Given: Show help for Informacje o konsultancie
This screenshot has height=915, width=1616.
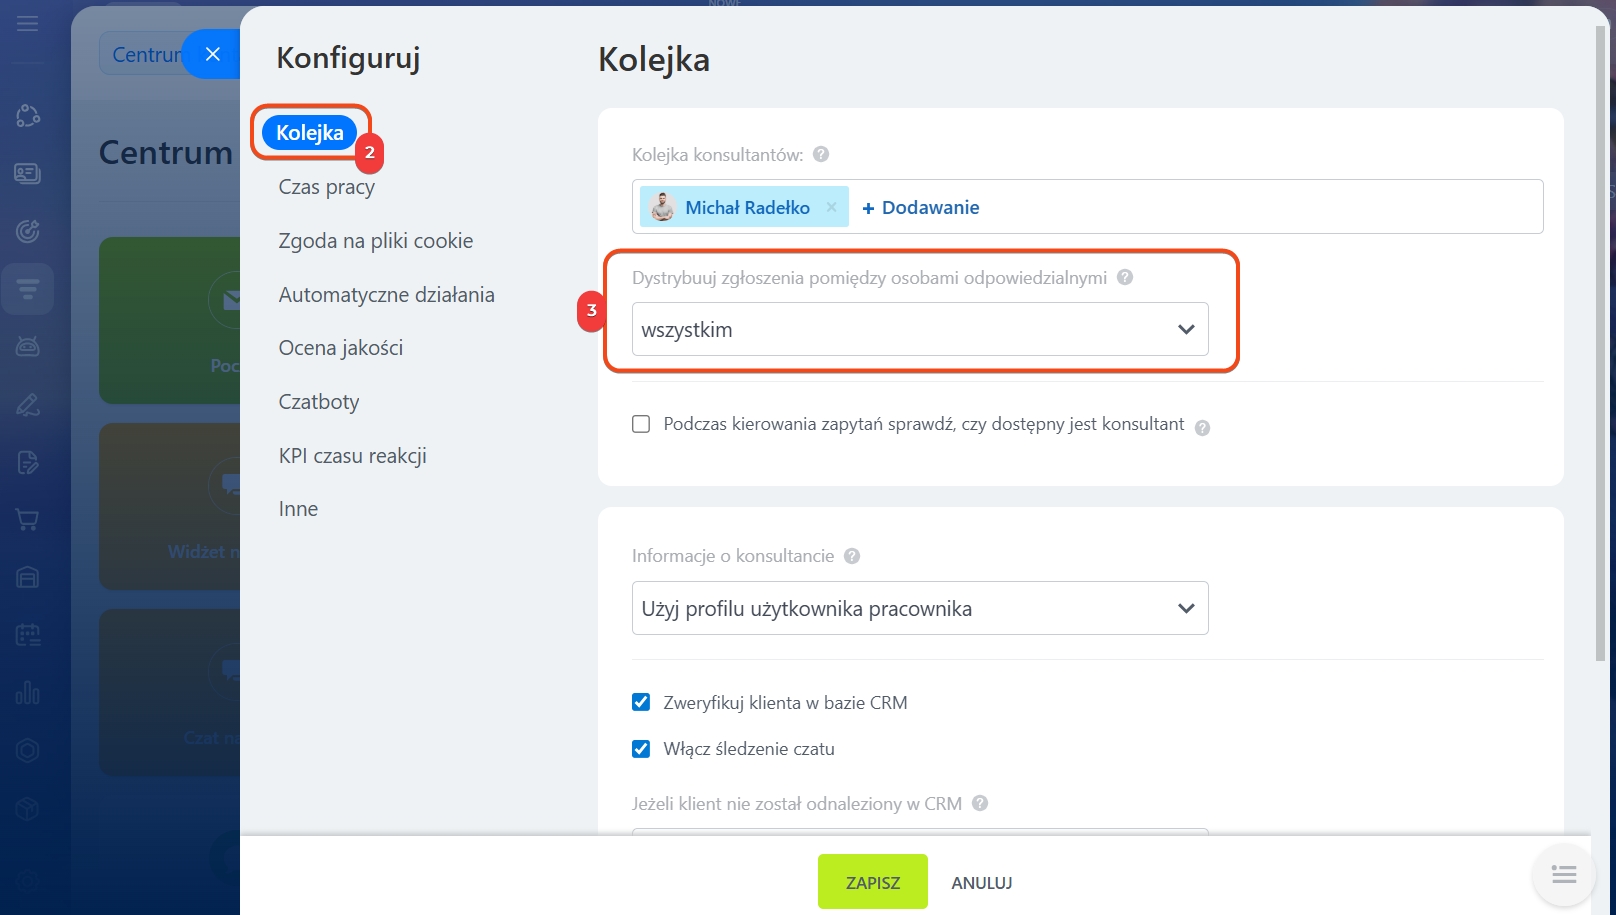Looking at the screenshot, I should click(852, 556).
